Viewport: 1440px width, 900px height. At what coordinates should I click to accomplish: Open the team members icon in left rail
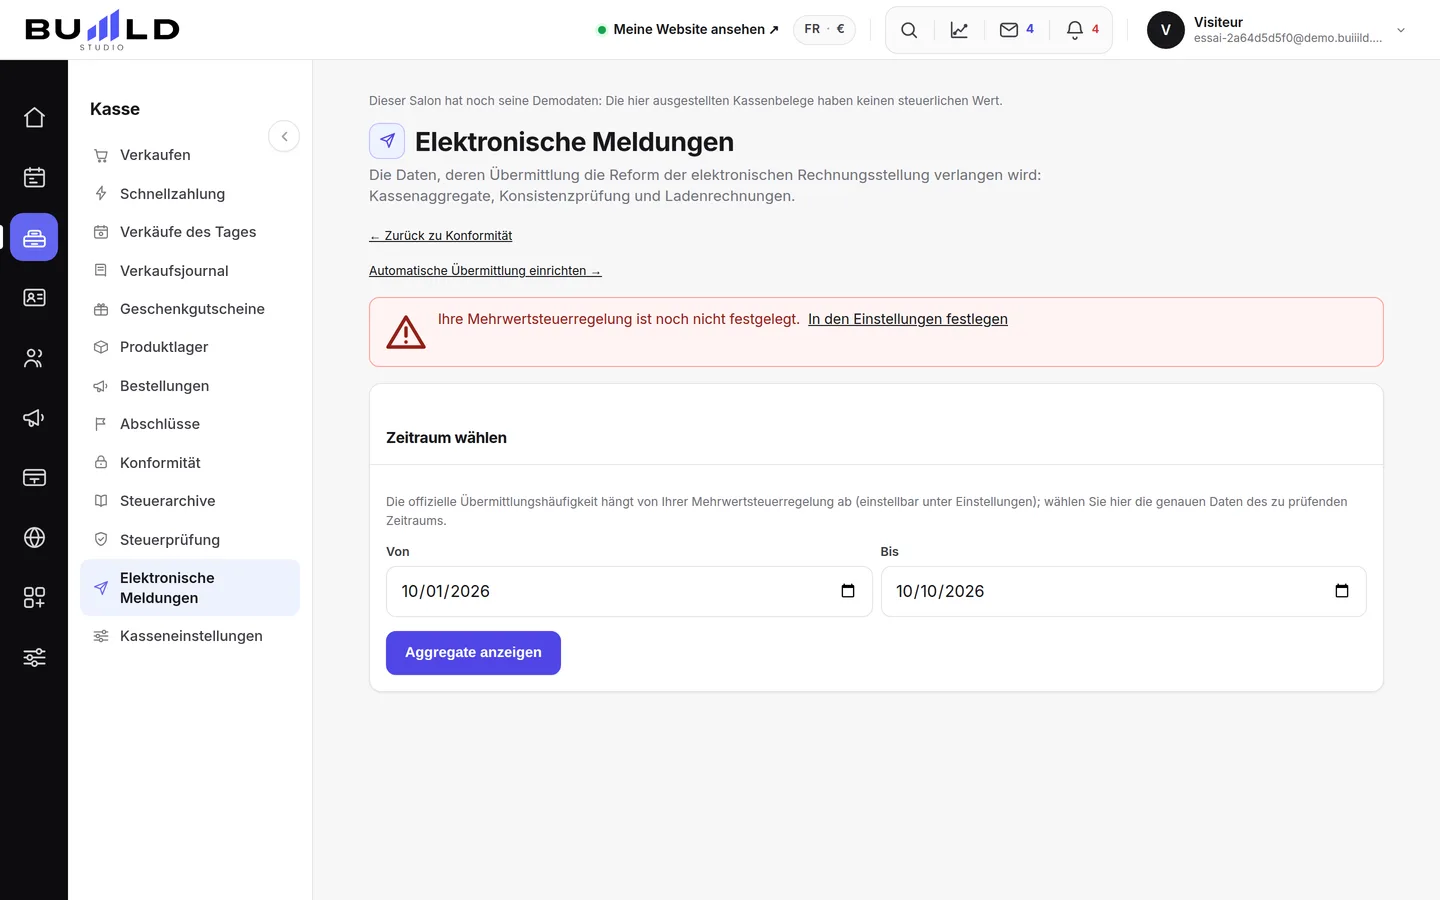34,357
